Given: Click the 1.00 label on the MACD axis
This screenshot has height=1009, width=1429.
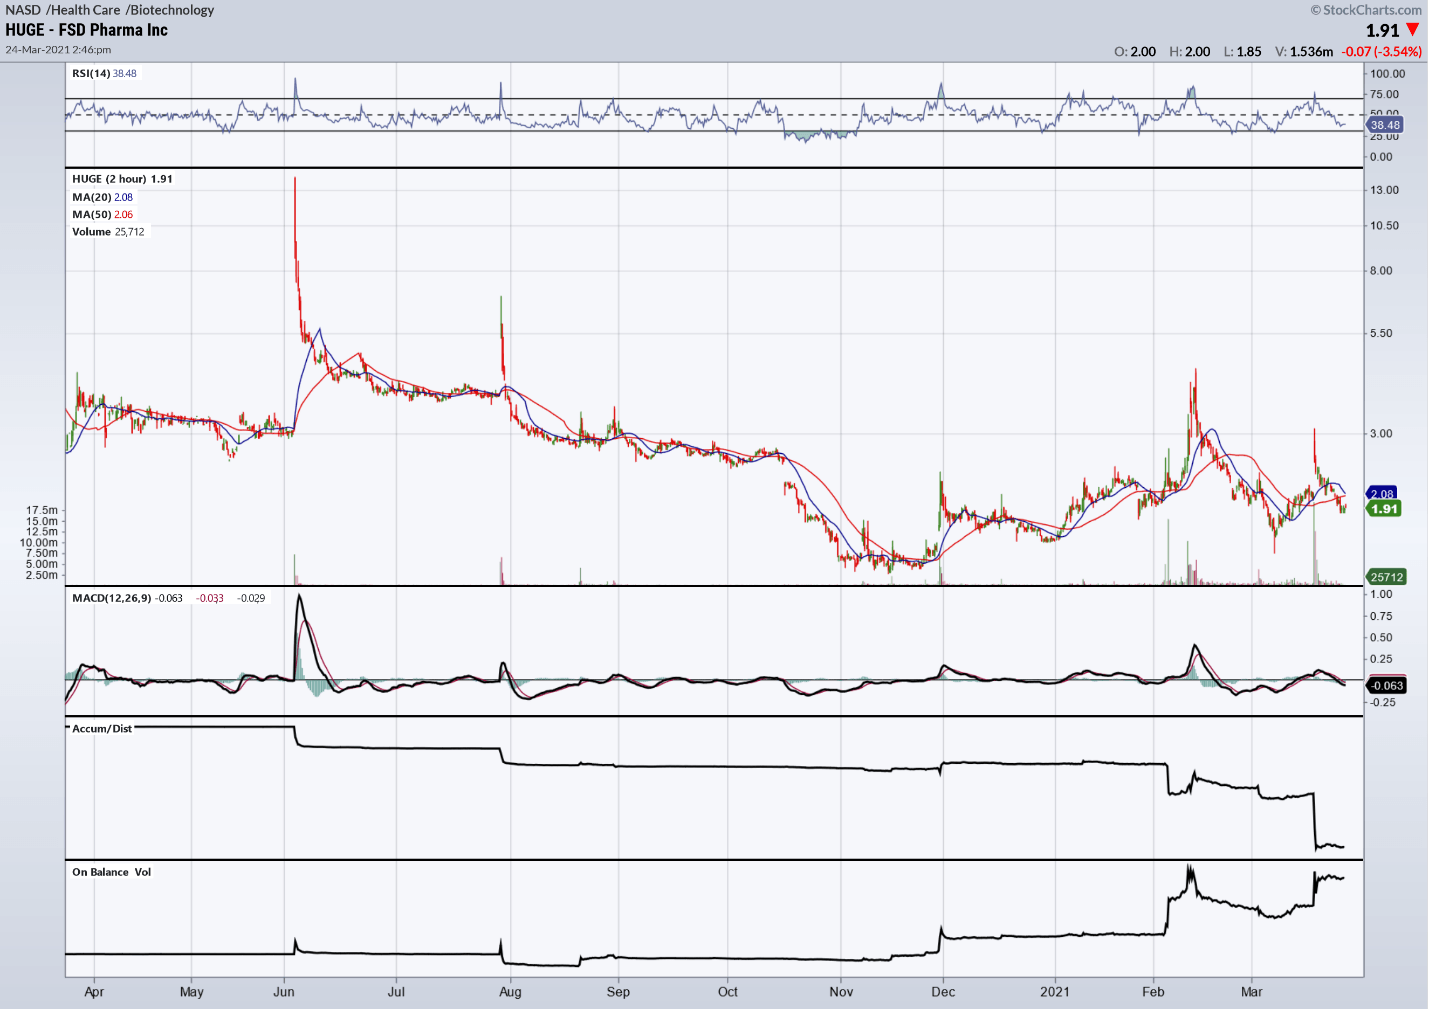Looking at the screenshot, I should tap(1381, 594).
